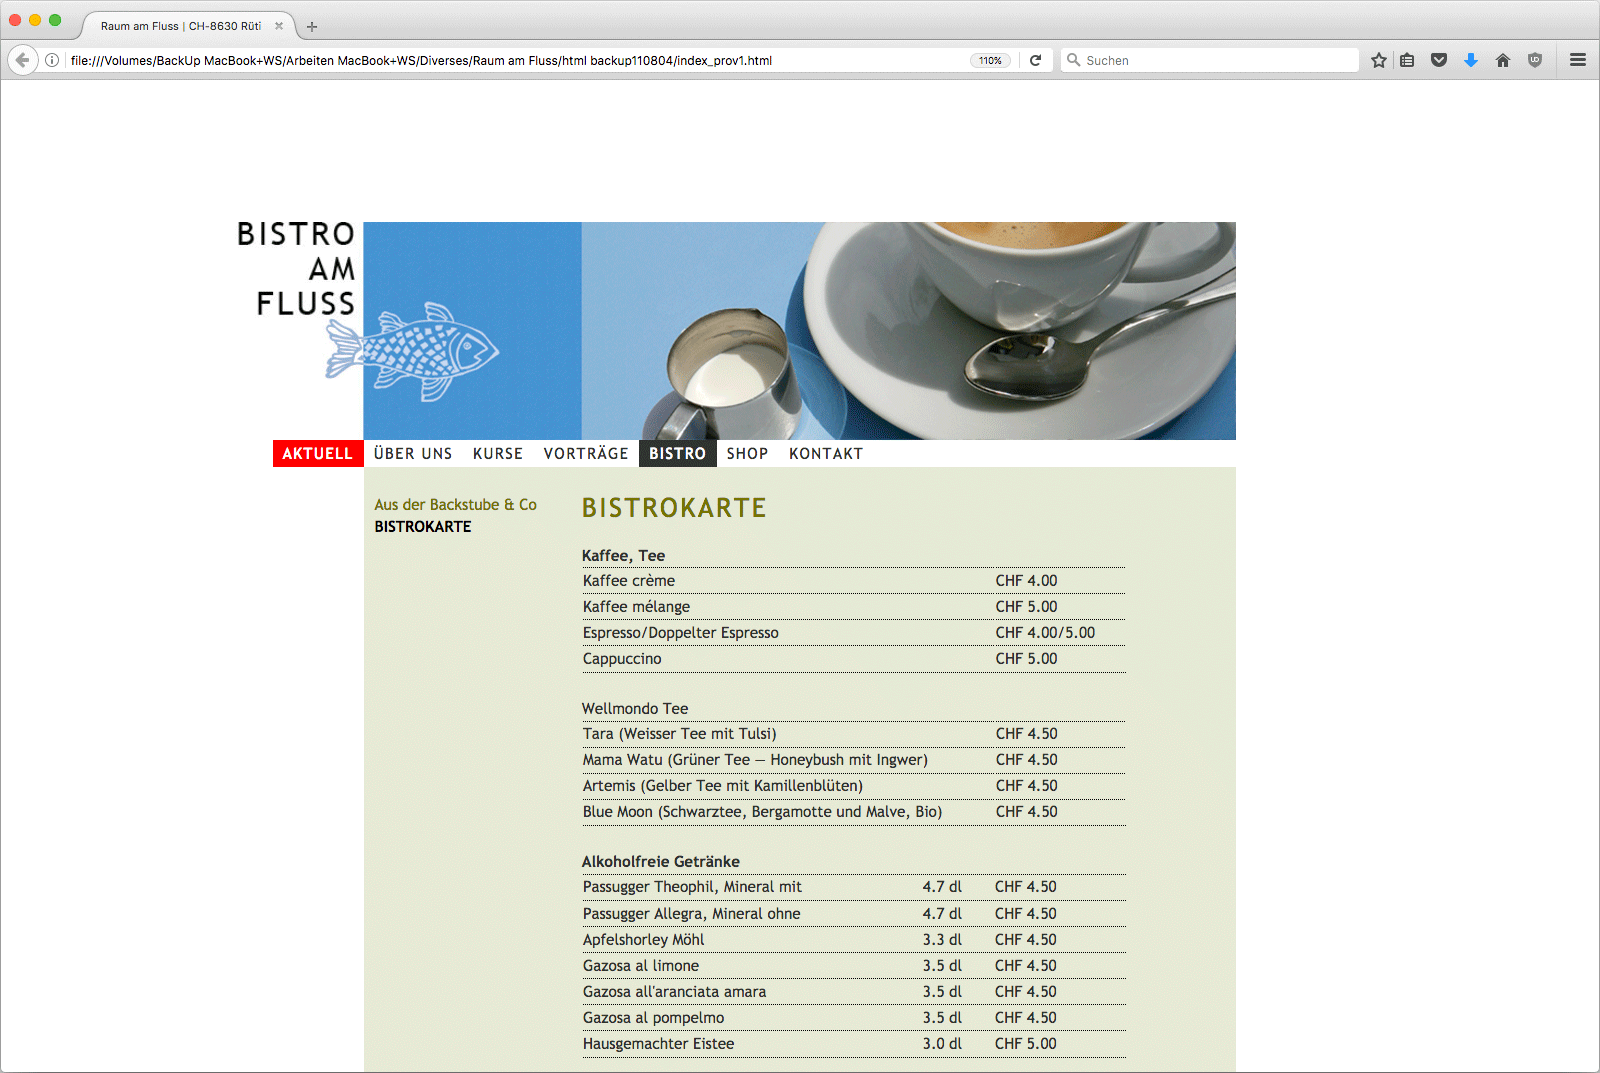Open the VORTRÄGE navigation item
The width and height of the screenshot is (1600, 1073).
coord(586,453)
